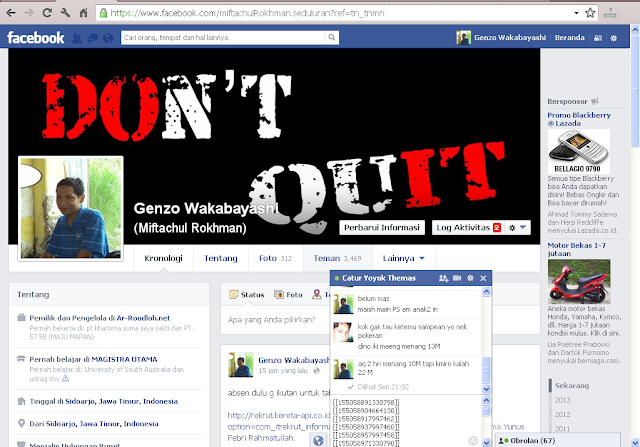Viewport: 640px width, 447px height.
Task: Start video call icon in chat header
Action: (x=457, y=278)
